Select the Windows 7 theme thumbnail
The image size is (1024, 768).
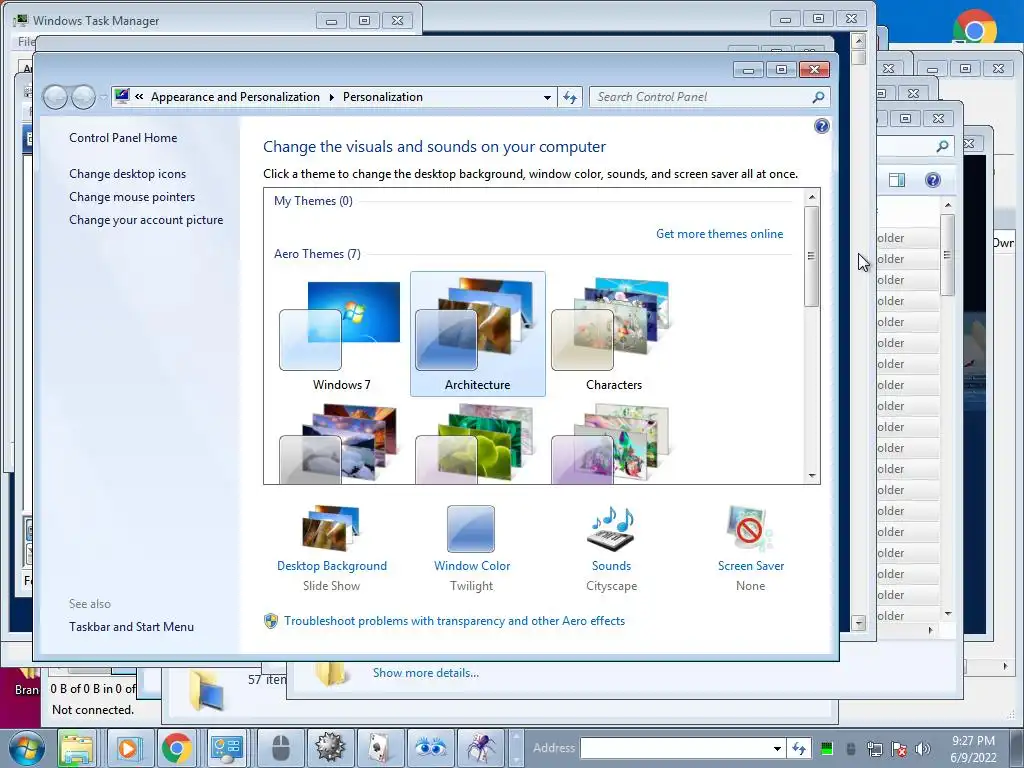point(341,334)
